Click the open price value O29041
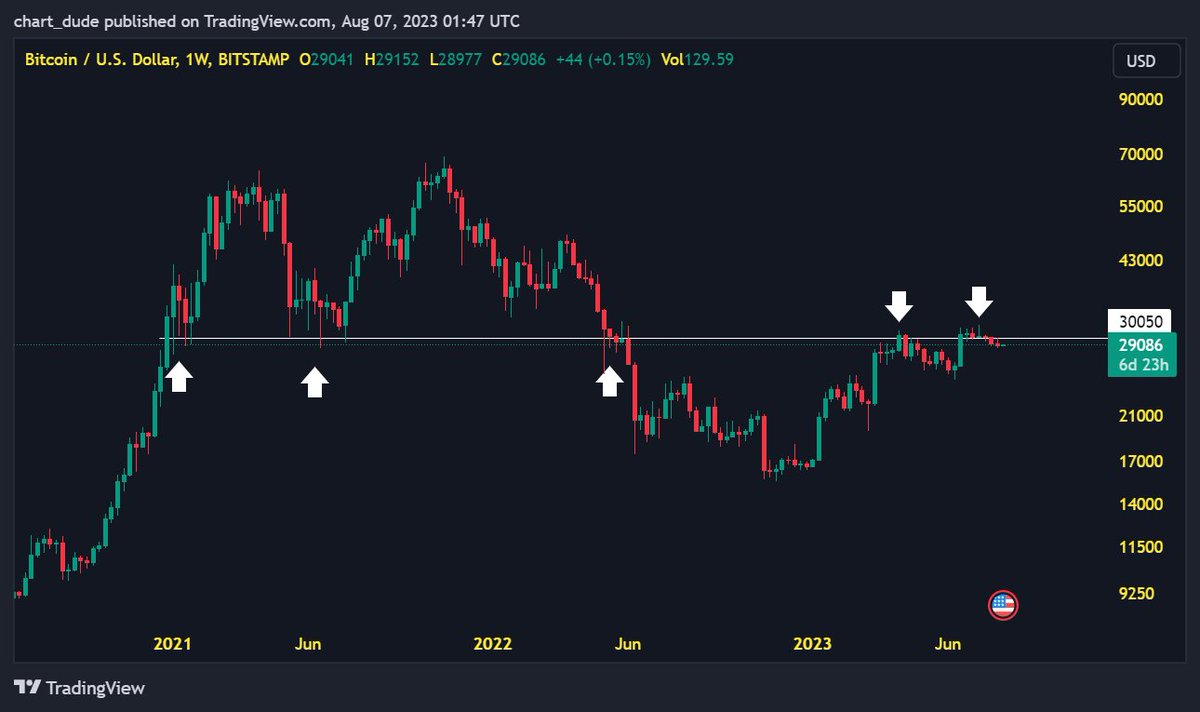Viewport: 1200px width, 712px height. point(327,59)
